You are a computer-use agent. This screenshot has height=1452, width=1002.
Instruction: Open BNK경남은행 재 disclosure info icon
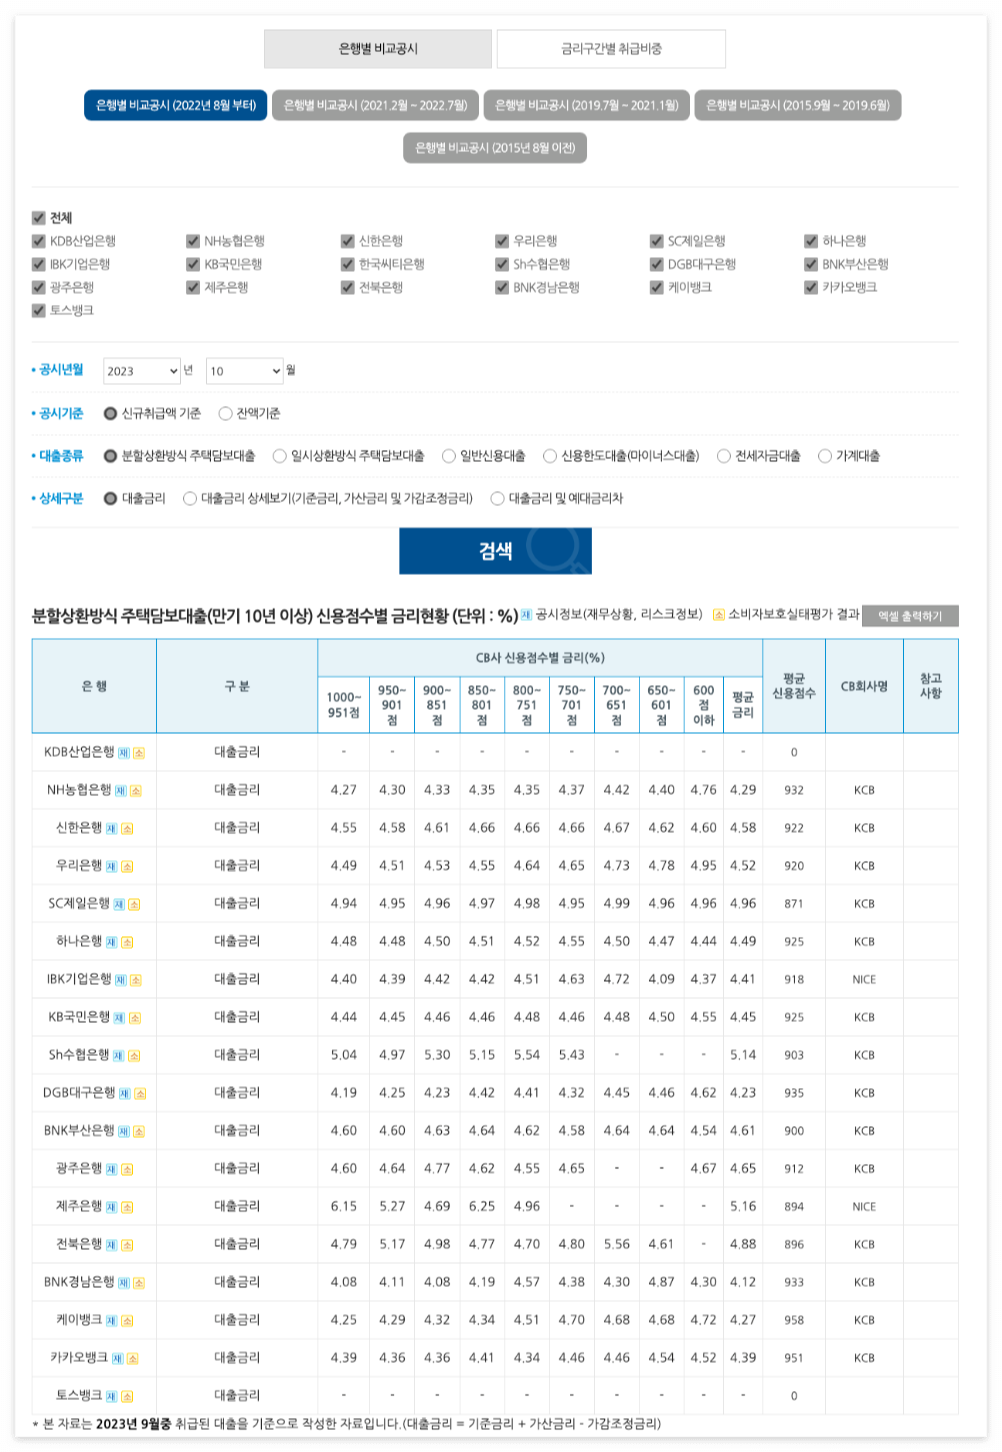(x=124, y=1283)
